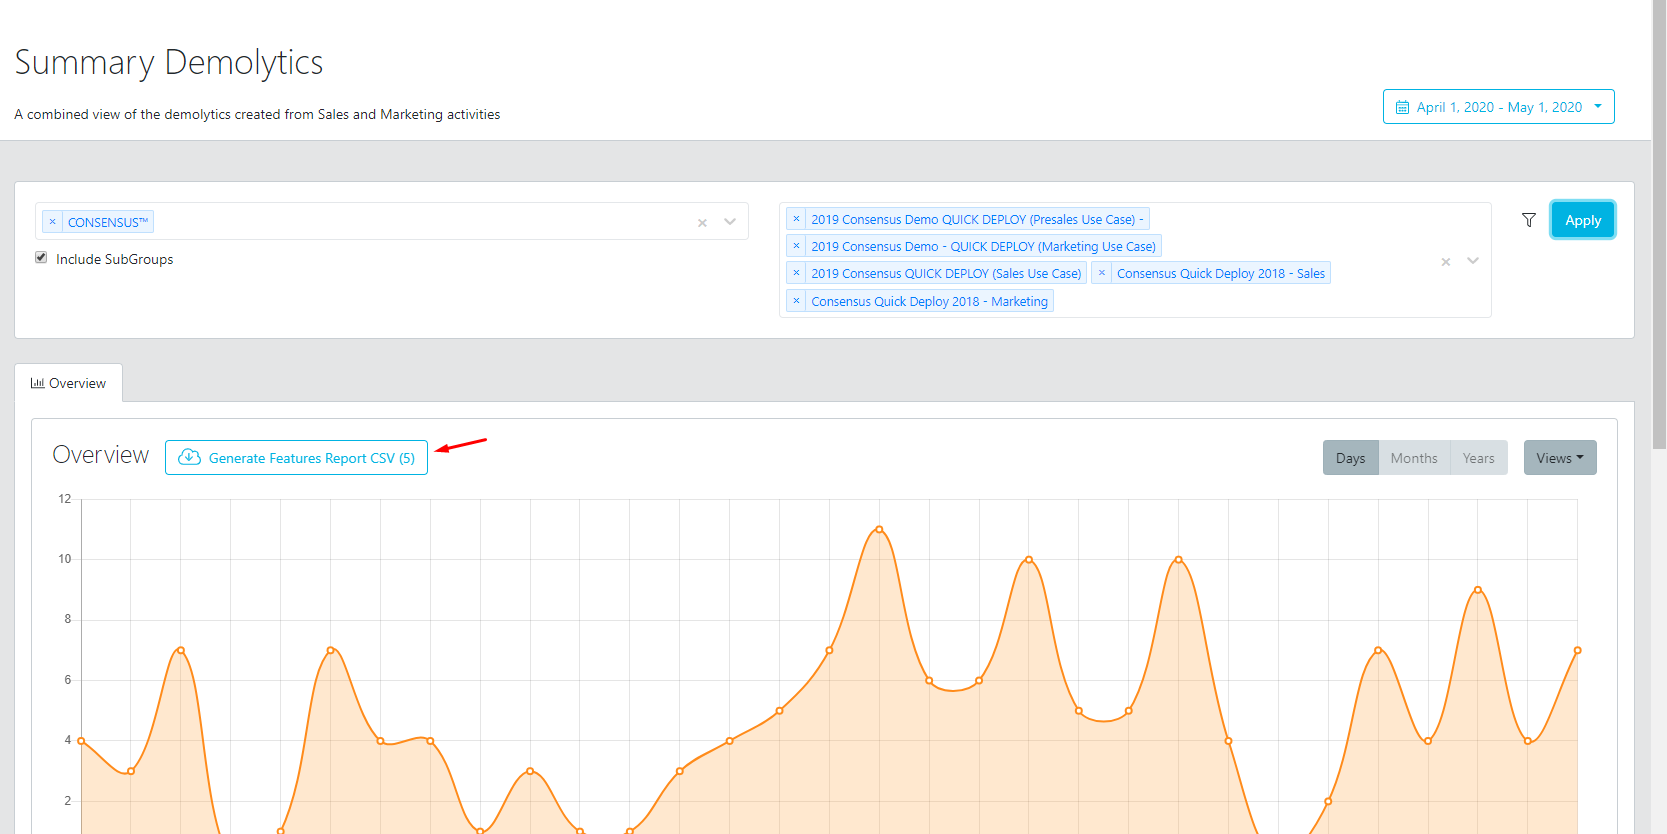The height and width of the screenshot is (834, 1667).
Task: Show chart by Days
Action: pos(1350,458)
